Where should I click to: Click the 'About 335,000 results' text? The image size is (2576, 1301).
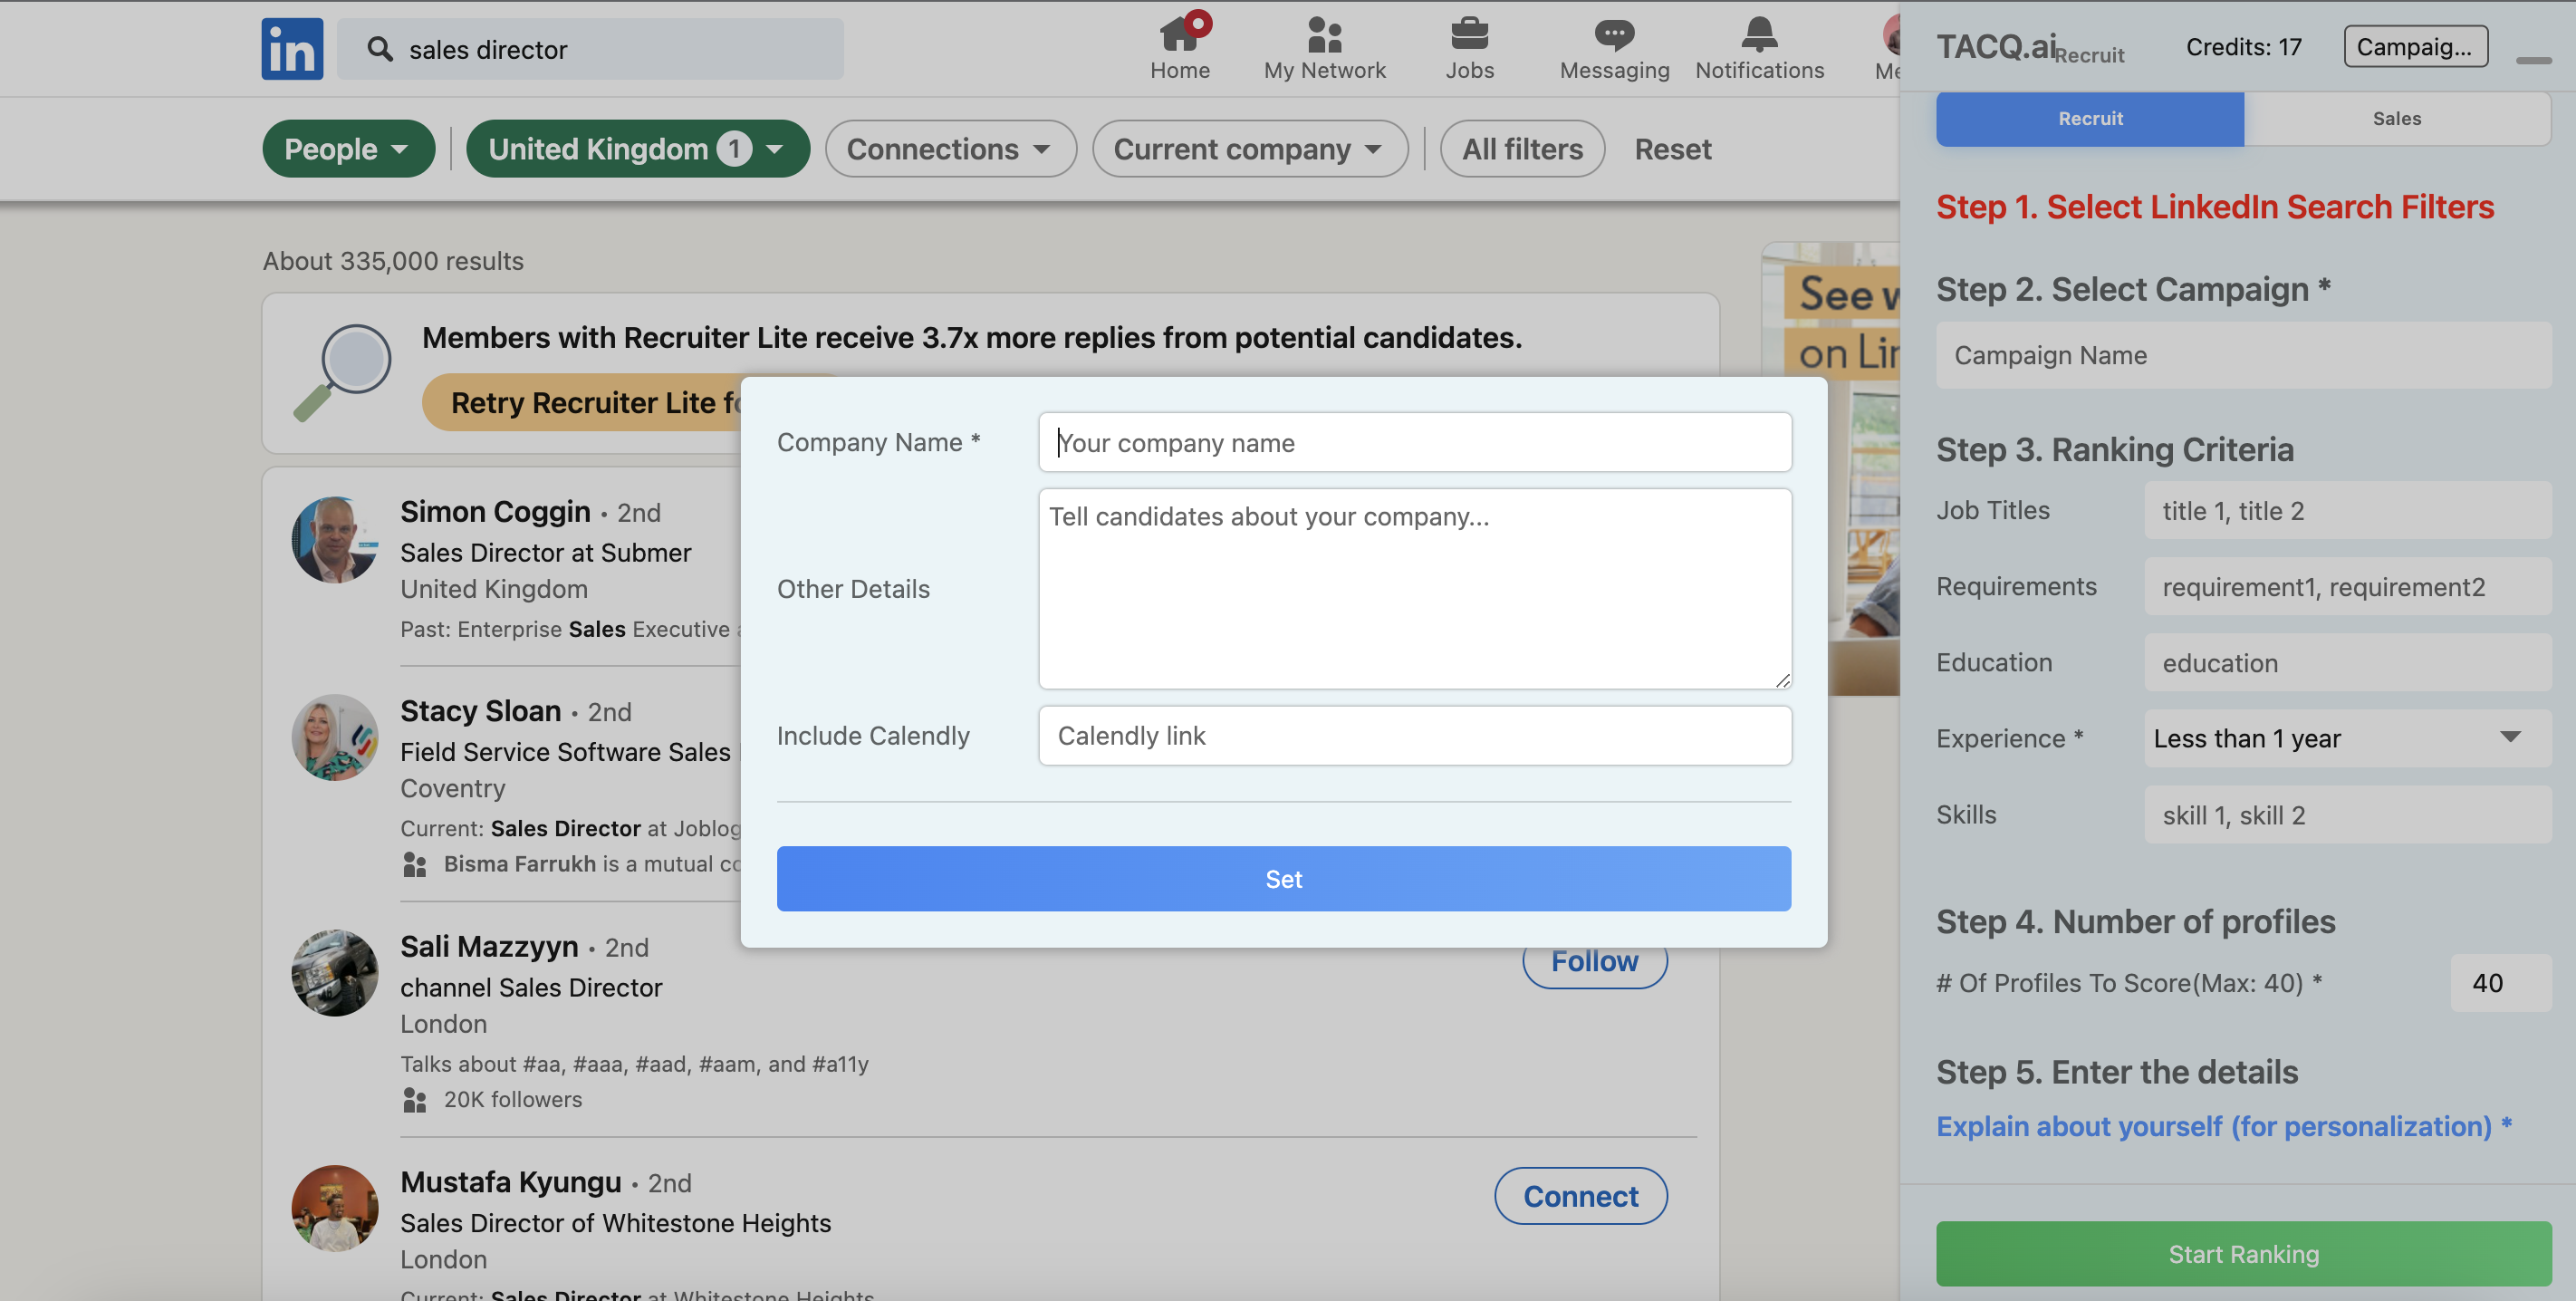(393, 260)
